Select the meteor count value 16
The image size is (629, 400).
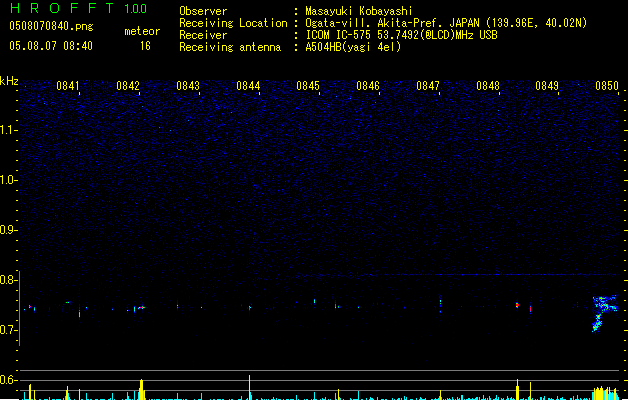pyautogui.click(x=145, y=46)
